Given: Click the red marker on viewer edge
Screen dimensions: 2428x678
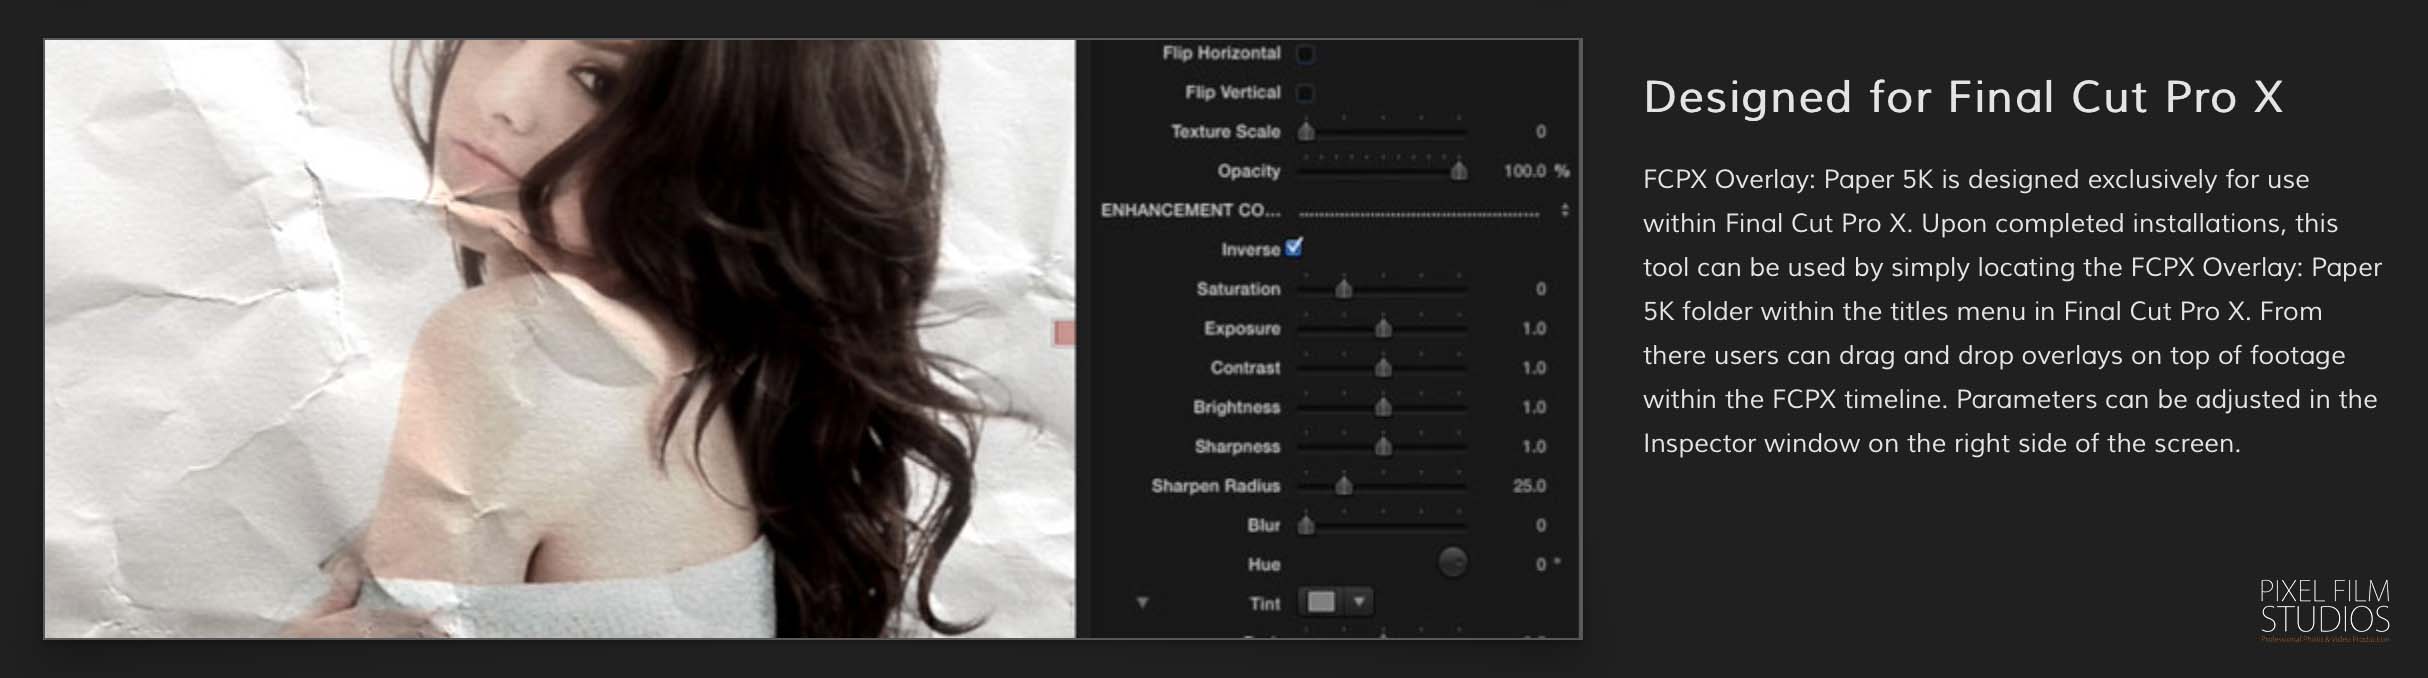Looking at the screenshot, I should (1064, 333).
